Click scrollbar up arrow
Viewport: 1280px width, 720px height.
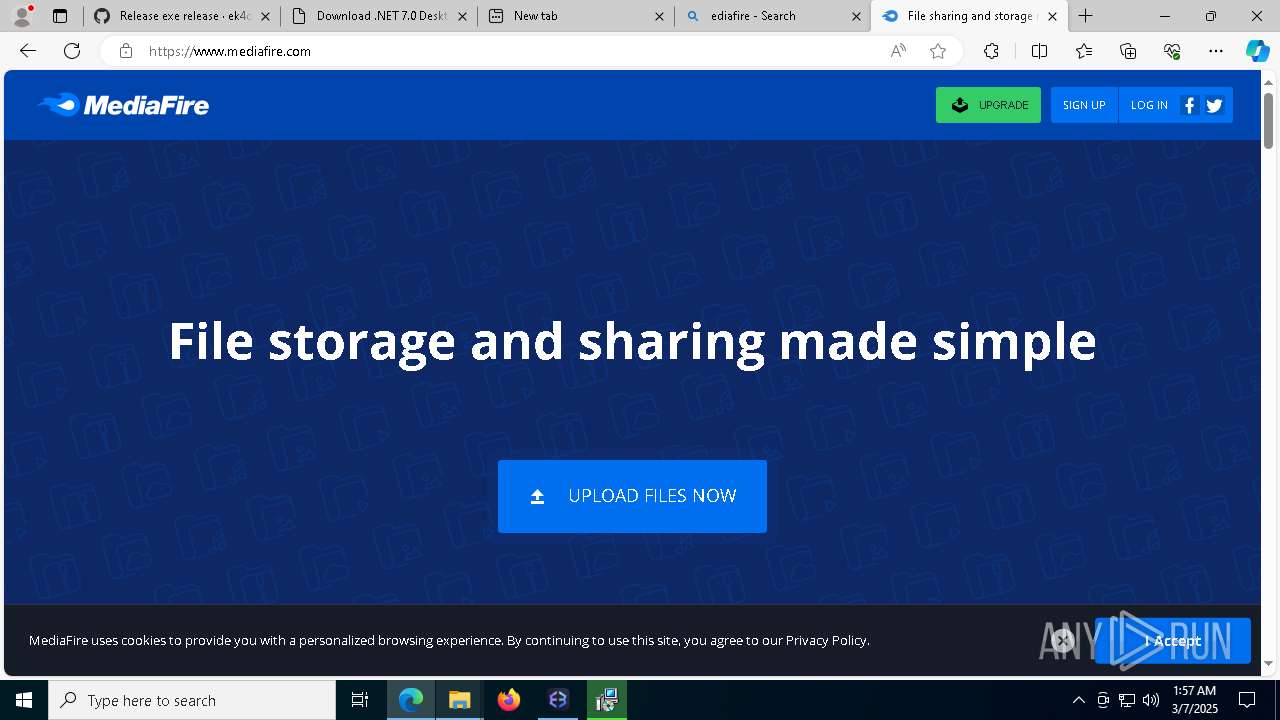pos(1269,82)
